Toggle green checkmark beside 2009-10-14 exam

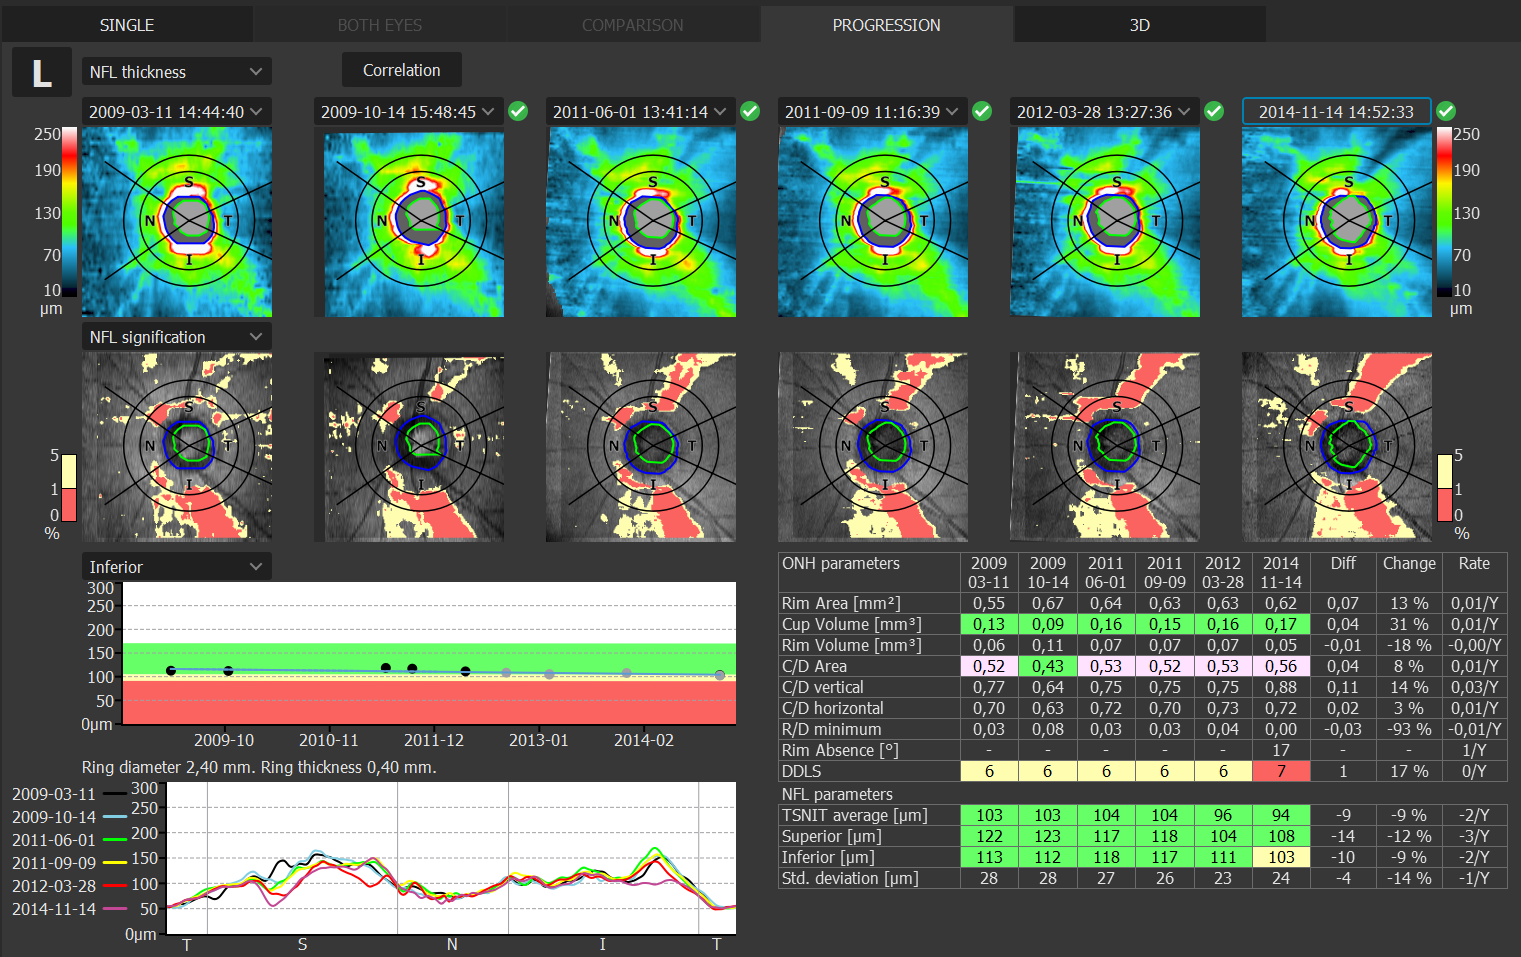pyautogui.click(x=518, y=111)
